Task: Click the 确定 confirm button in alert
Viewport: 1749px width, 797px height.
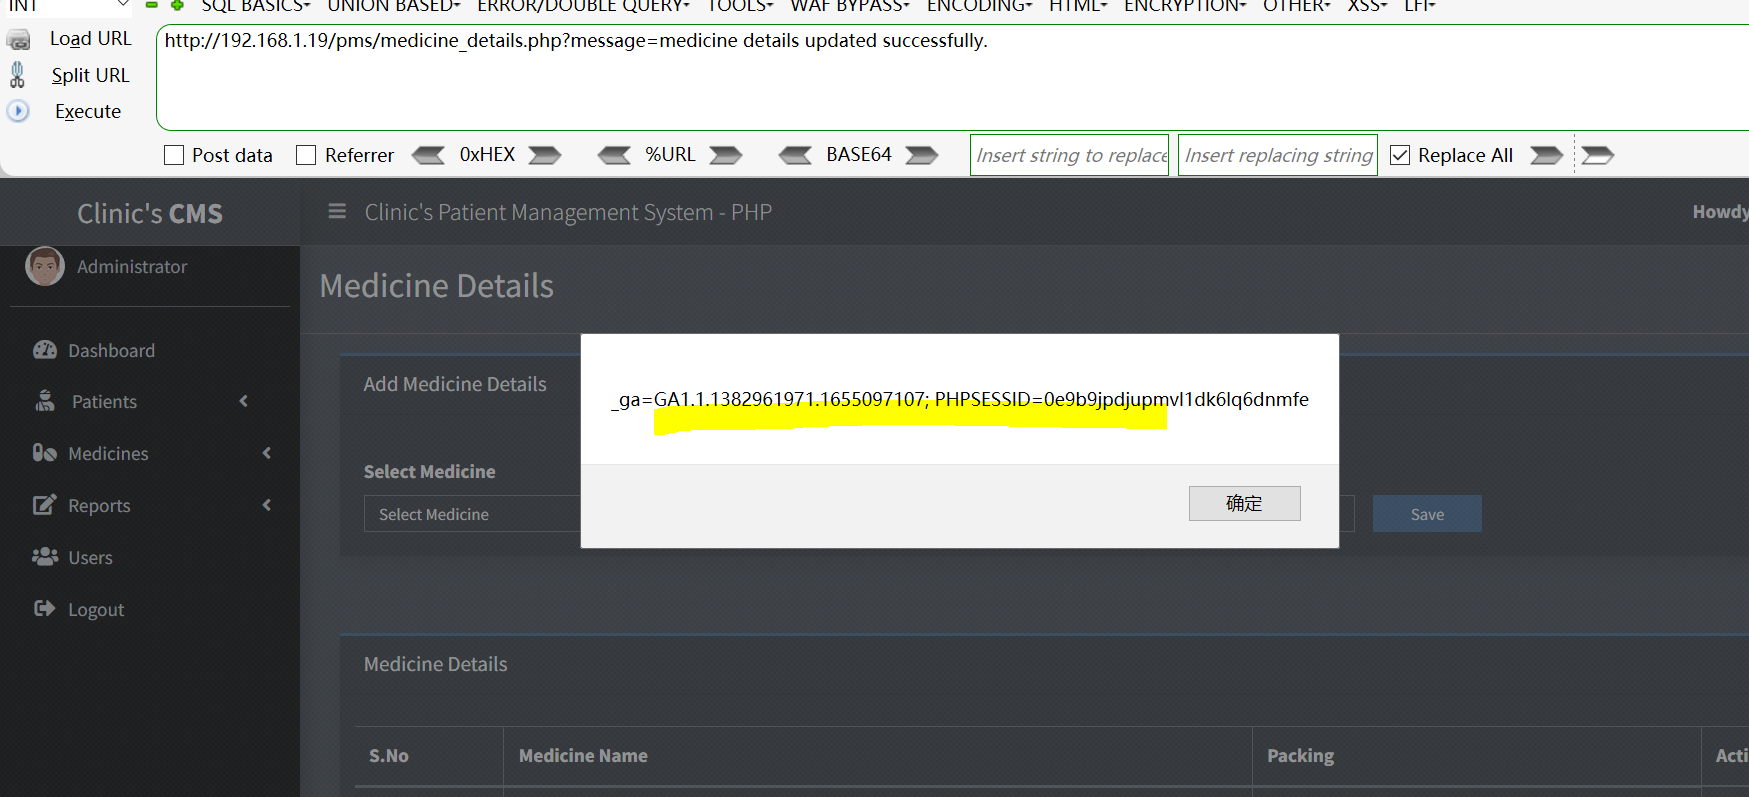Action: [x=1245, y=503]
